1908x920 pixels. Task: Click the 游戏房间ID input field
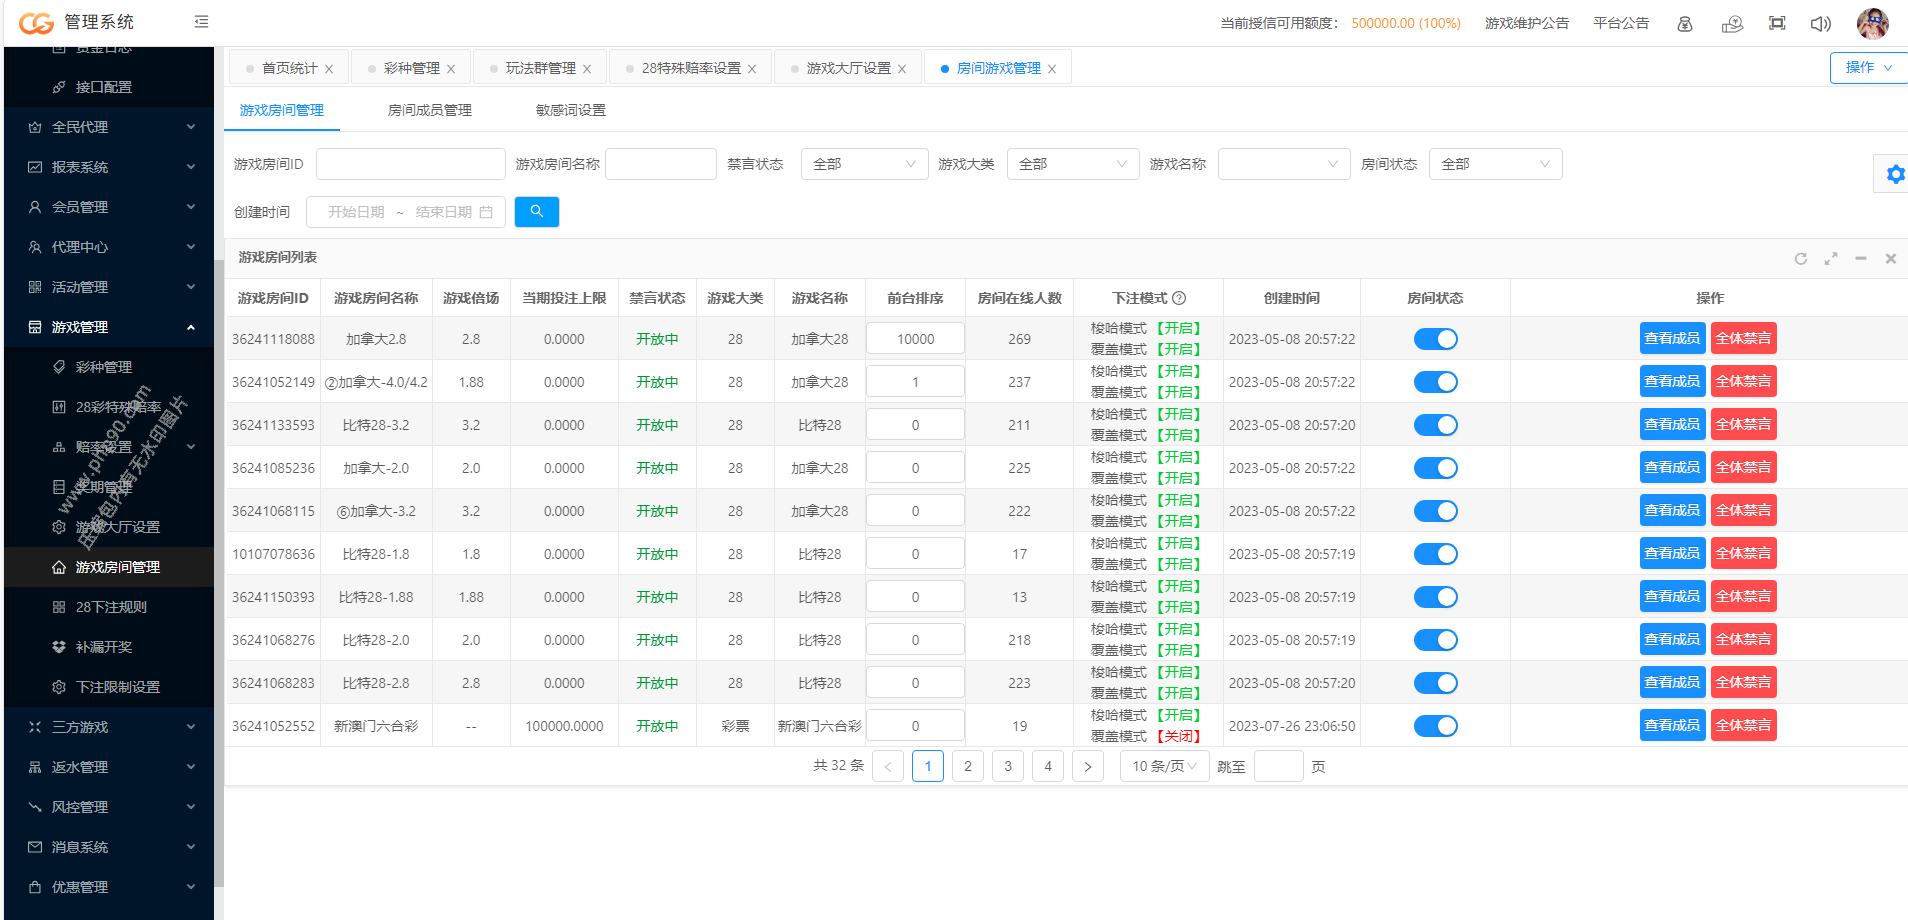pyautogui.click(x=410, y=164)
